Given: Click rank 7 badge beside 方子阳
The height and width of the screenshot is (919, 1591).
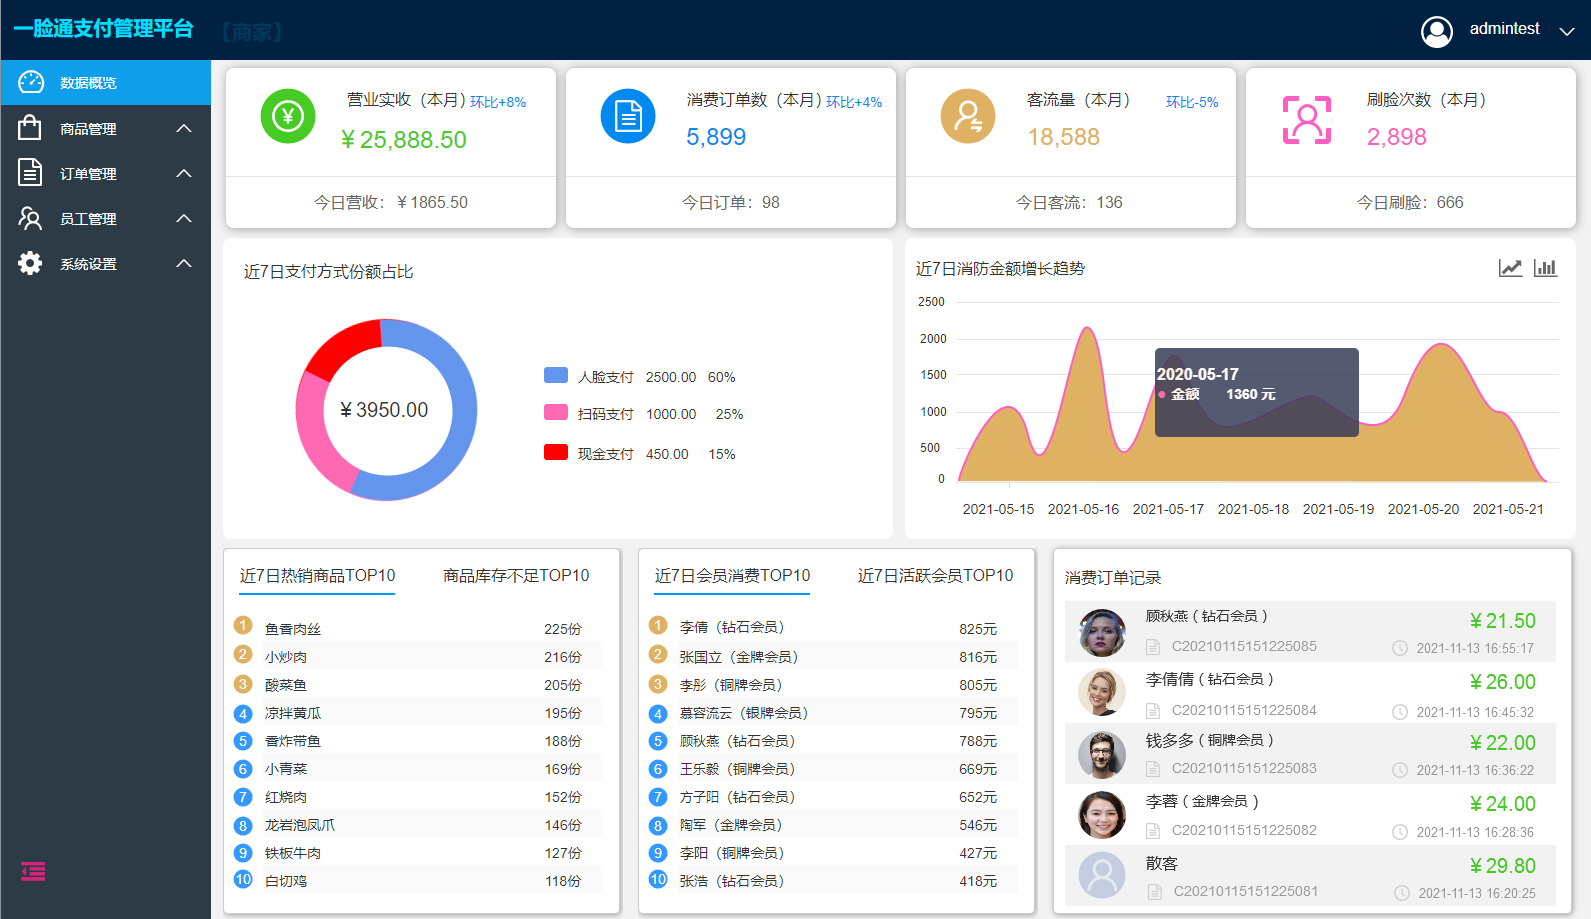Looking at the screenshot, I should [x=658, y=796].
